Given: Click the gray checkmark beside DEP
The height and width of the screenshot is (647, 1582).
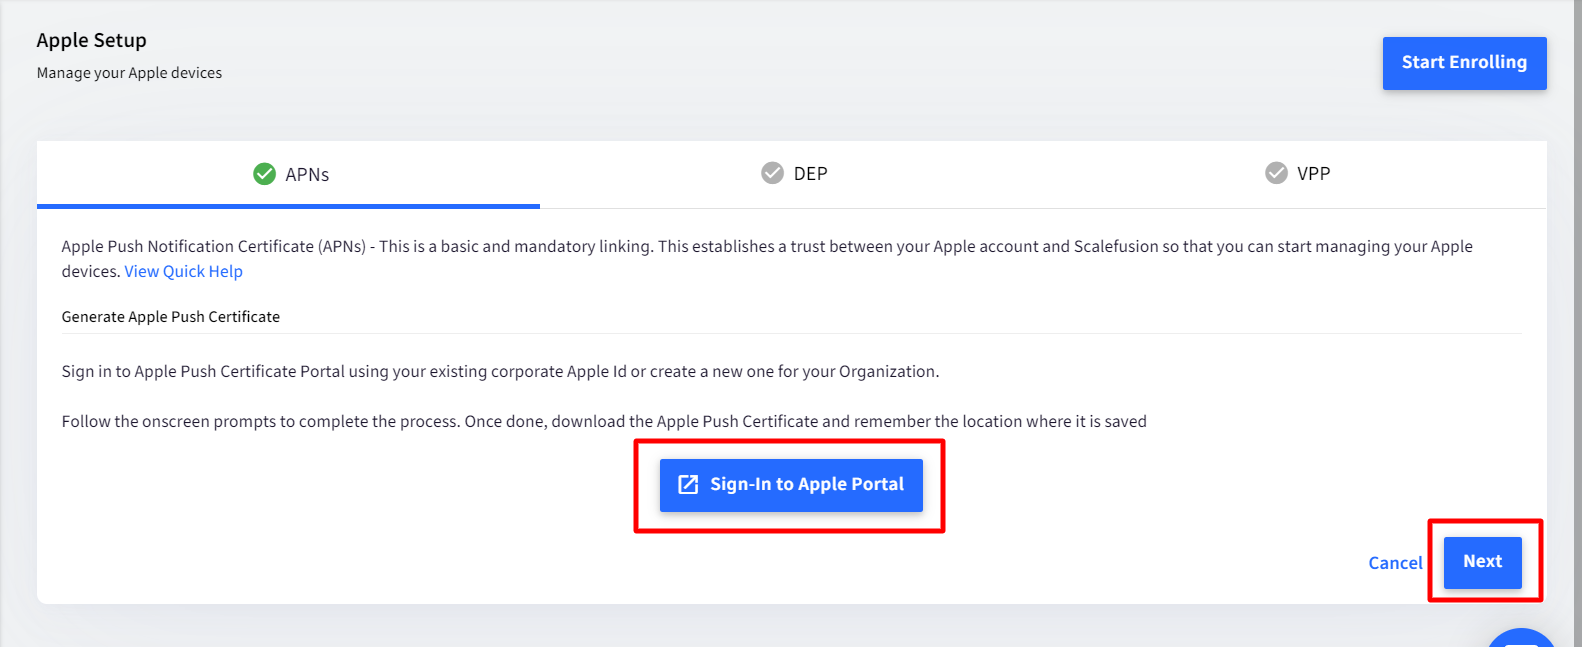Looking at the screenshot, I should (772, 173).
